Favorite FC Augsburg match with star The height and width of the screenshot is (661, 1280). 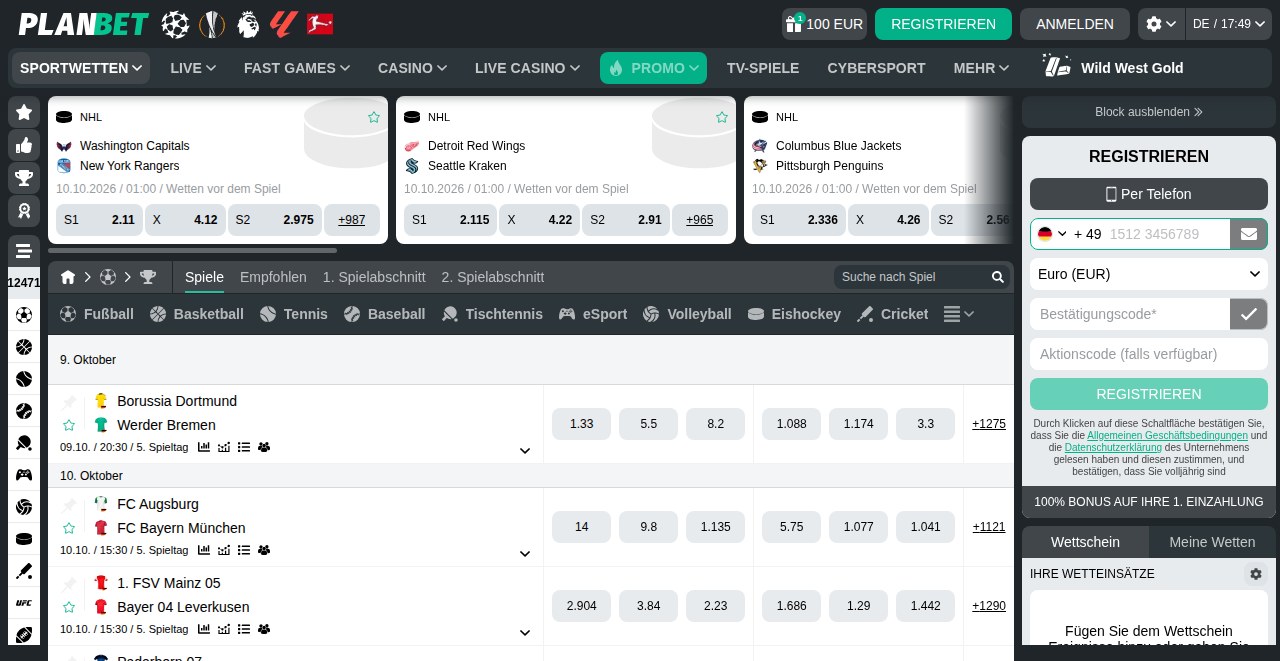(x=69, y=528)
